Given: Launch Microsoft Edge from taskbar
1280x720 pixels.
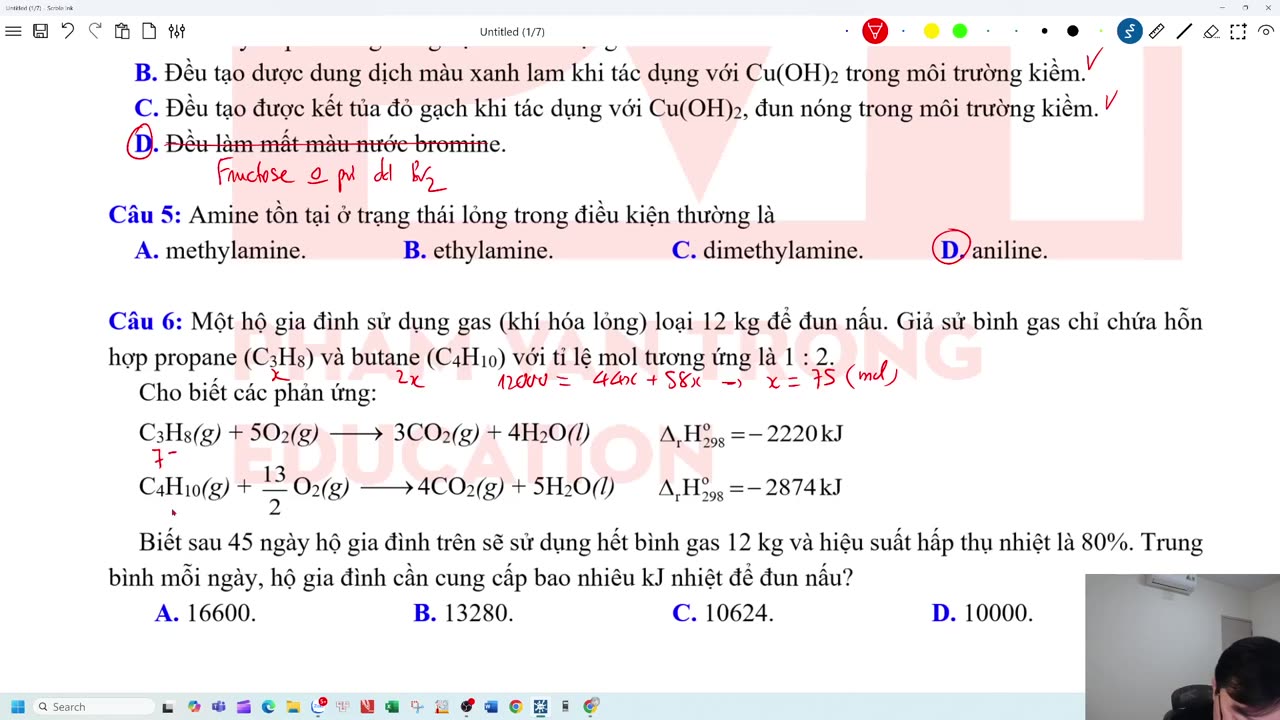Looking at the screenshot, I should tap(268, 707).
